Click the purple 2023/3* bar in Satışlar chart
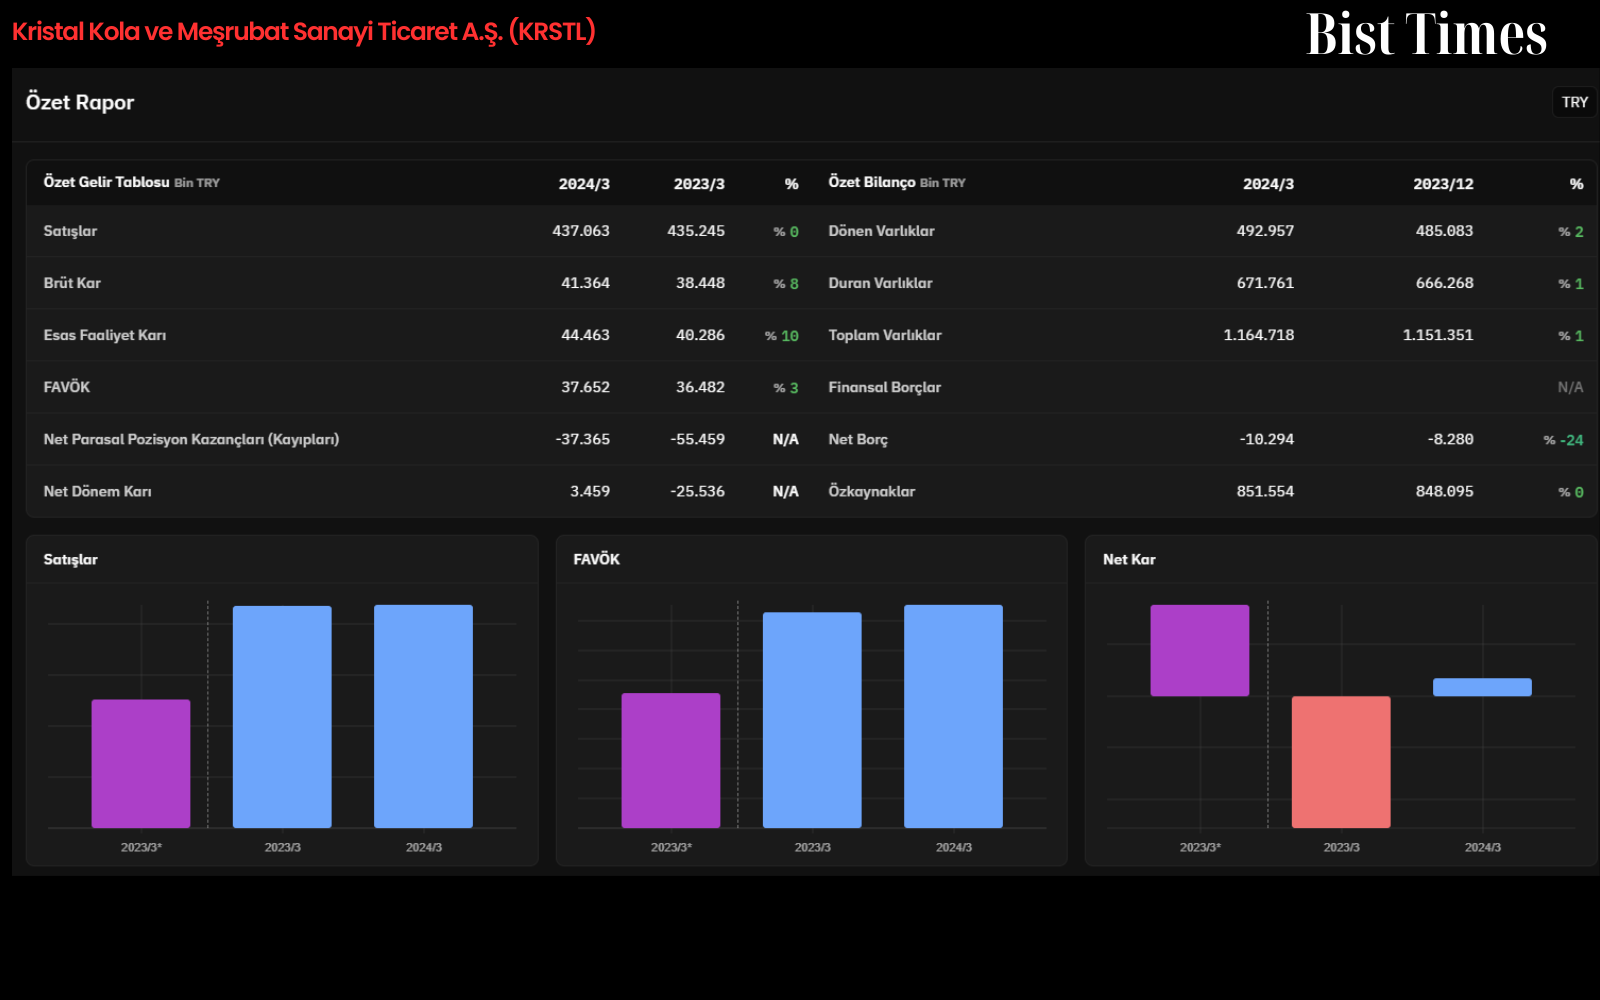Screen dimensions: 1600x1000 click(141, 764)
